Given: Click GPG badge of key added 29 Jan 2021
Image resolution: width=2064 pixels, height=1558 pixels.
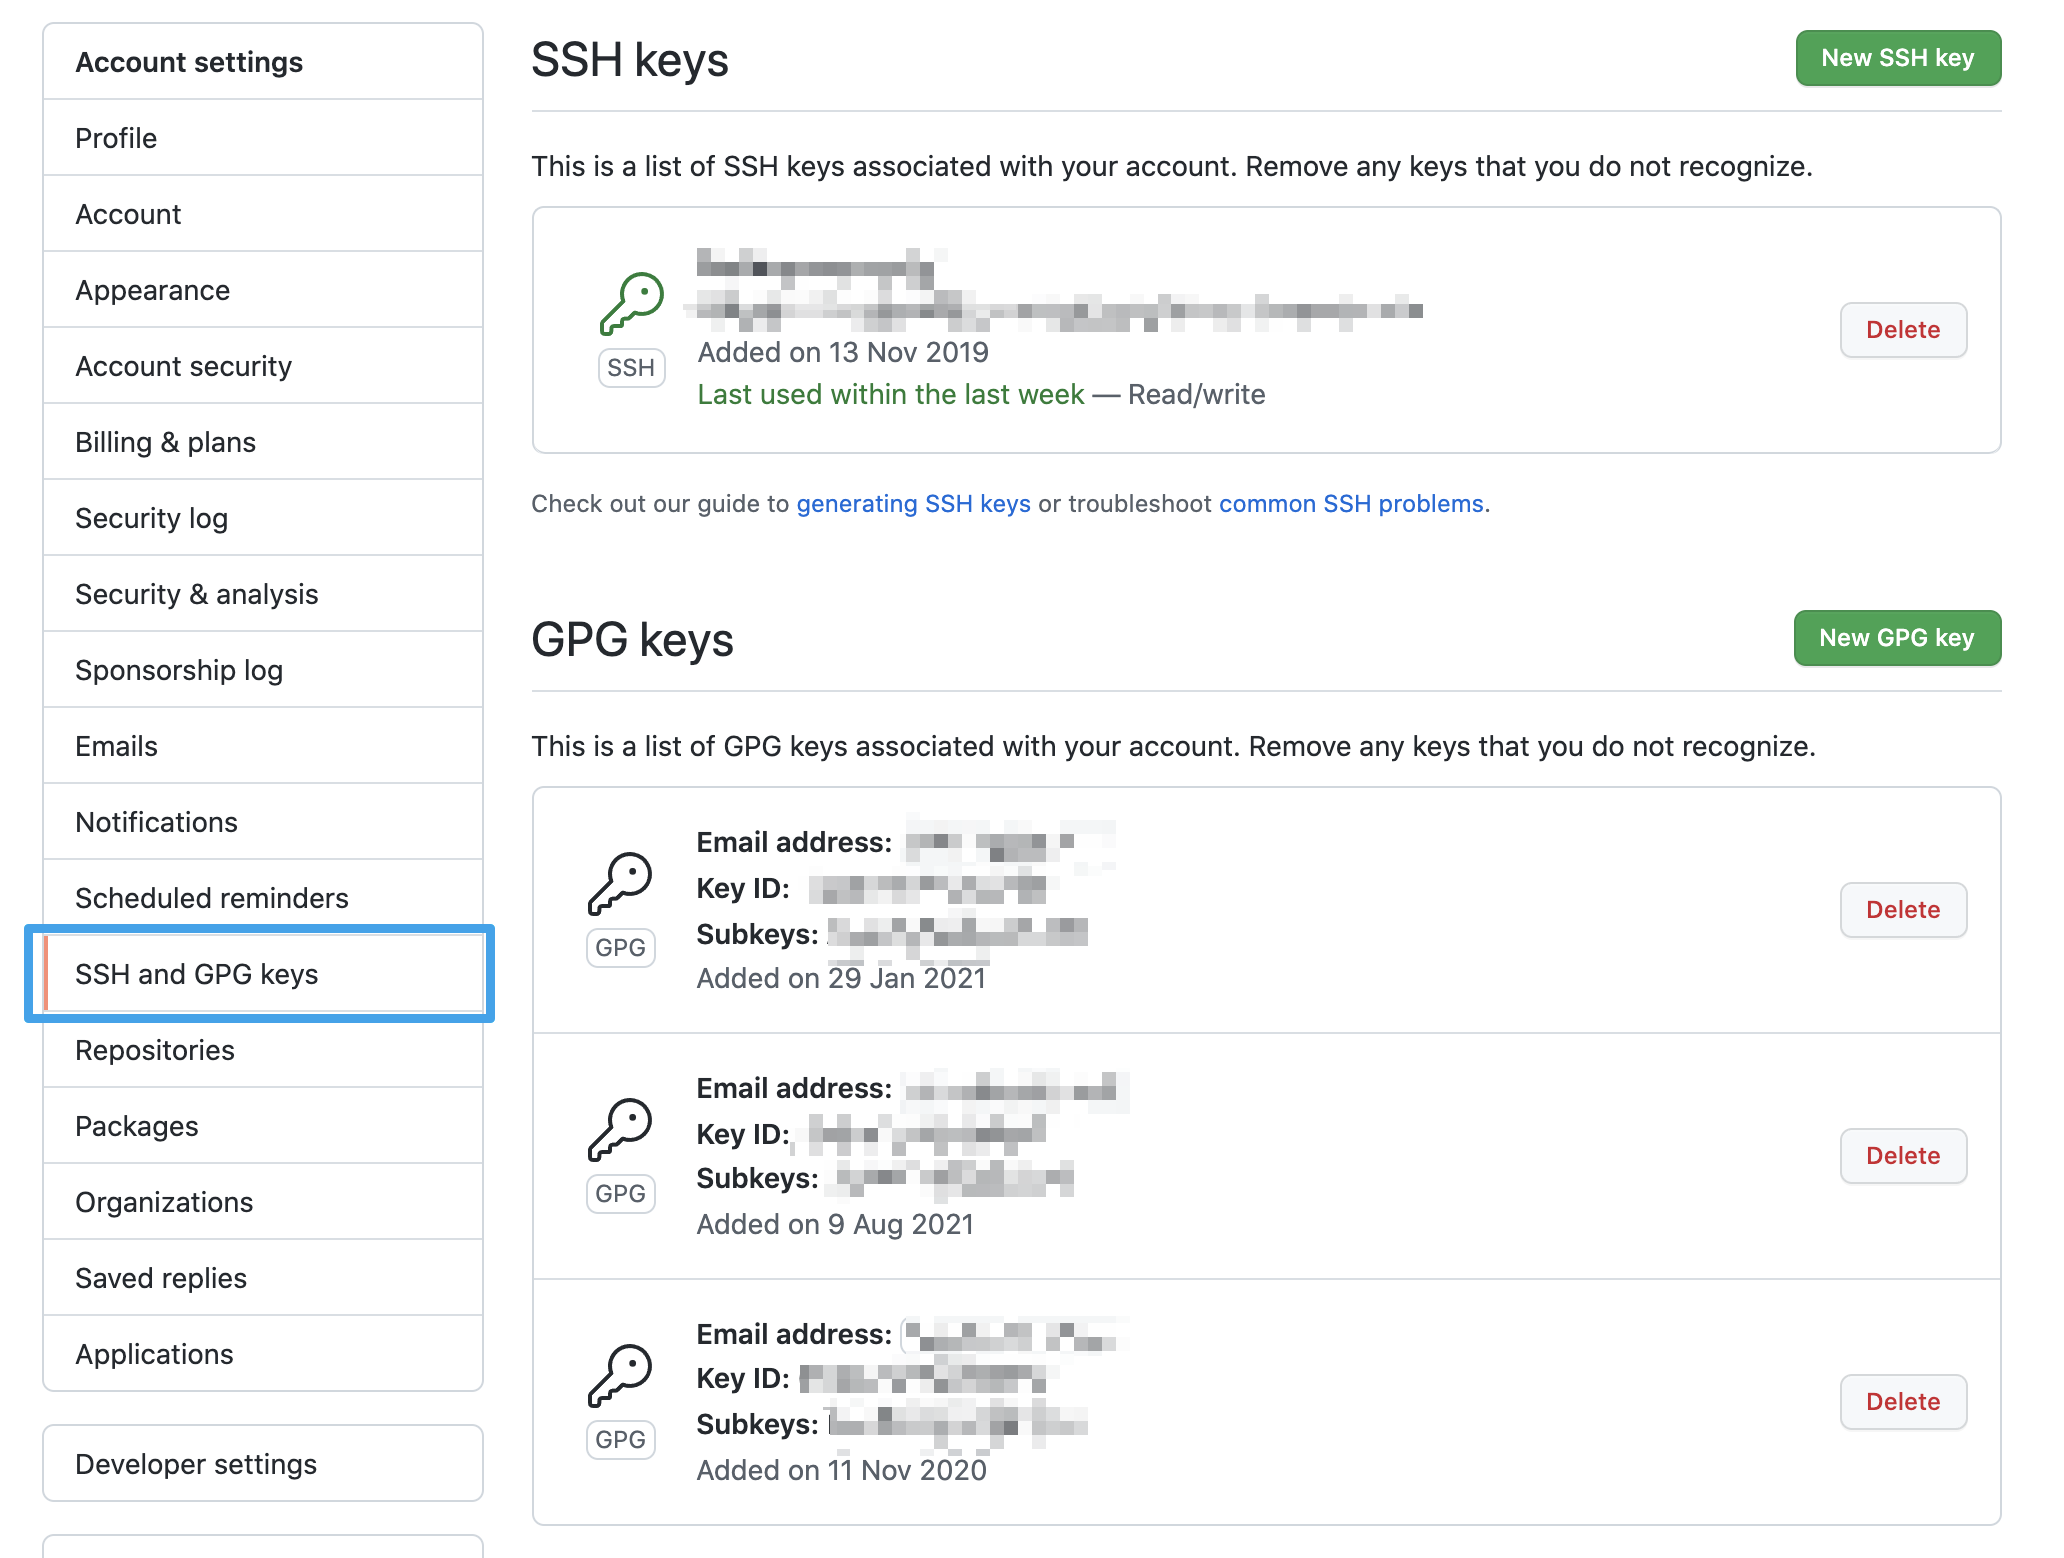Looking at the screenshot, I should click(x=620, y=948).
